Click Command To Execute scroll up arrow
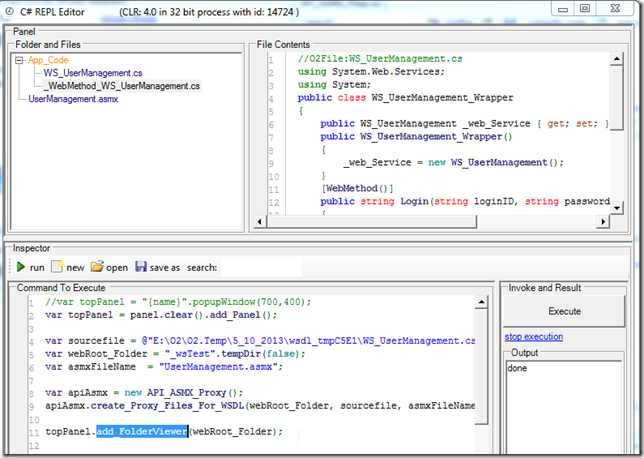This screenshot has width=644, height=458. pyautogui.click(x=481, y=302)
